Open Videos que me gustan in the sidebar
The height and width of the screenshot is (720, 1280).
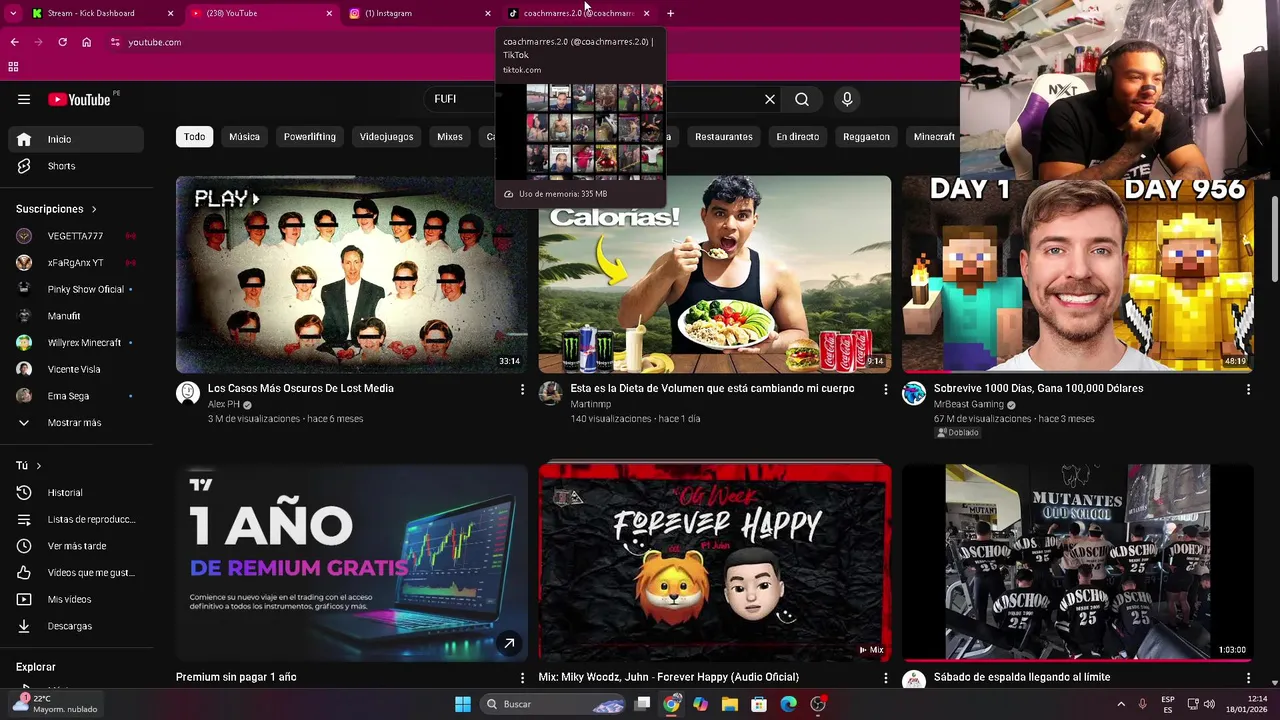pyautogui.click(x=76, y=572)
